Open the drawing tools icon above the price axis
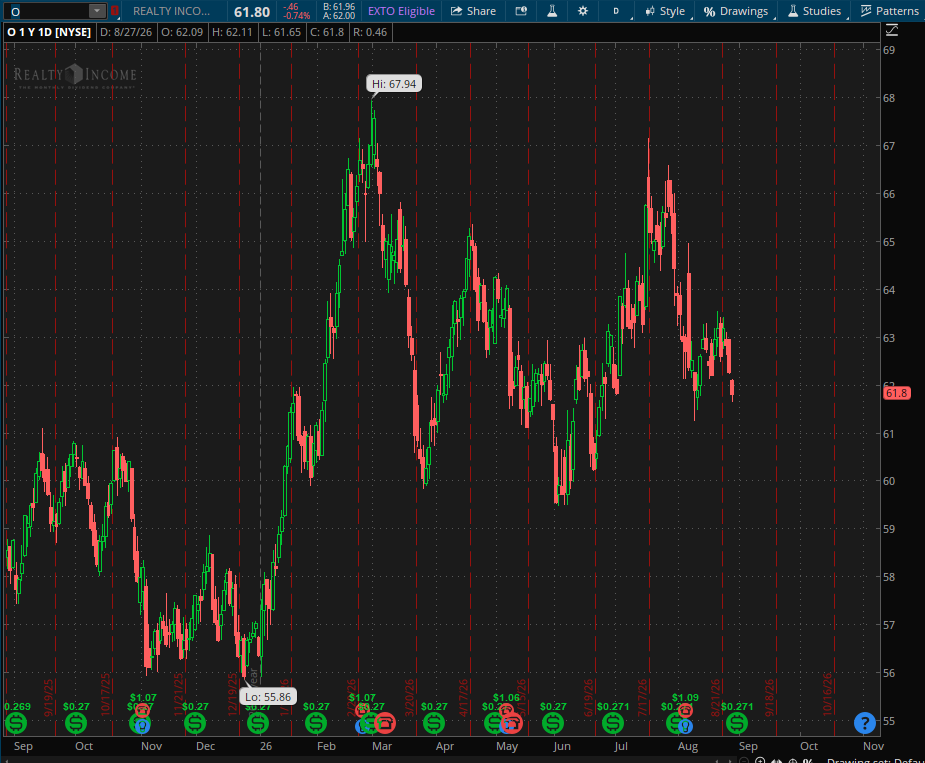925x763 pixels. pos(891,30)
